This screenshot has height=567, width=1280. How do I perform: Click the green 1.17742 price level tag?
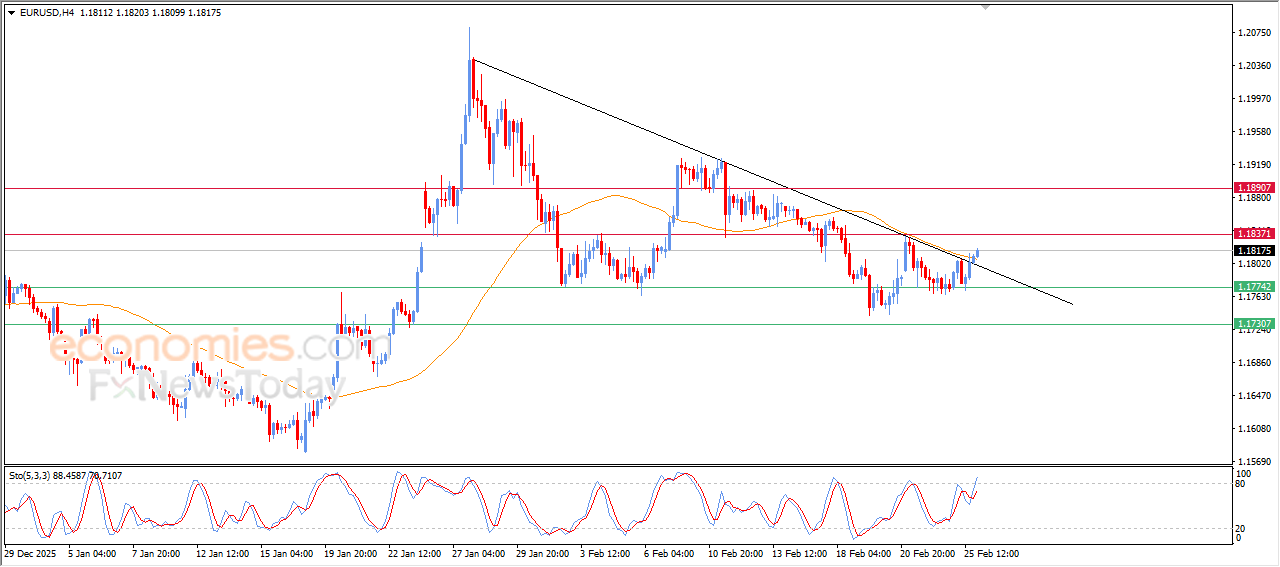[x=1253, y=287]
